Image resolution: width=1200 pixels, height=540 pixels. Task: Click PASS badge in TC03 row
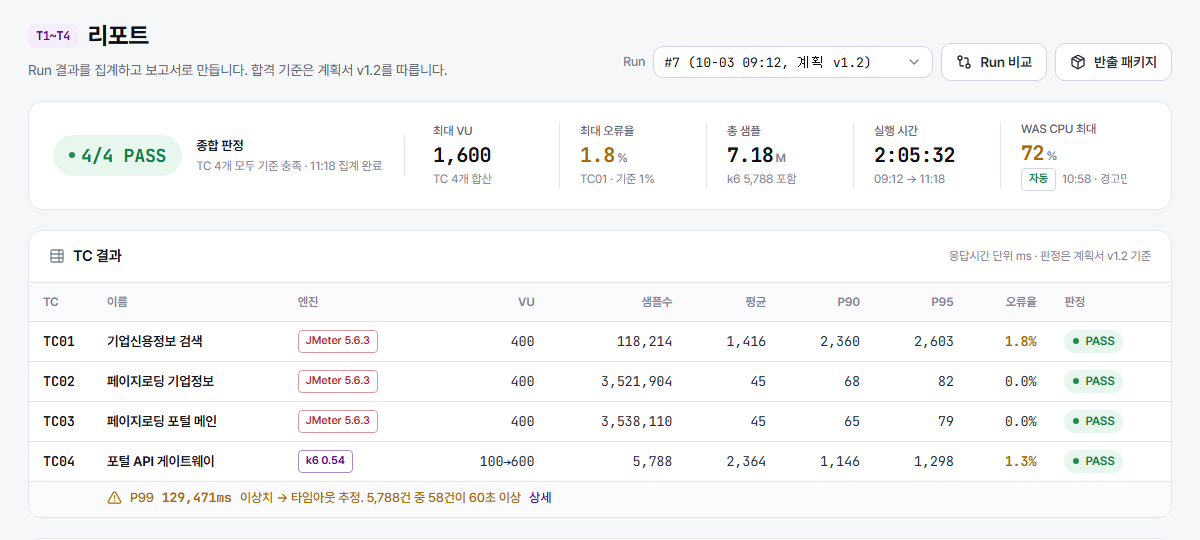(x=1093, y=421)
